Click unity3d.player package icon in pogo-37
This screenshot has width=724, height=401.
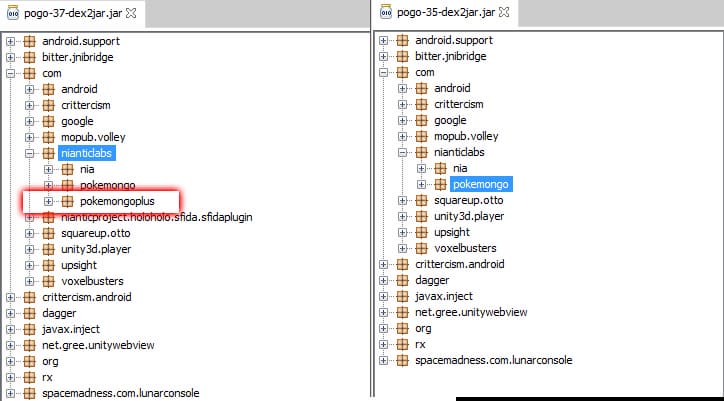tap(48, 249)
